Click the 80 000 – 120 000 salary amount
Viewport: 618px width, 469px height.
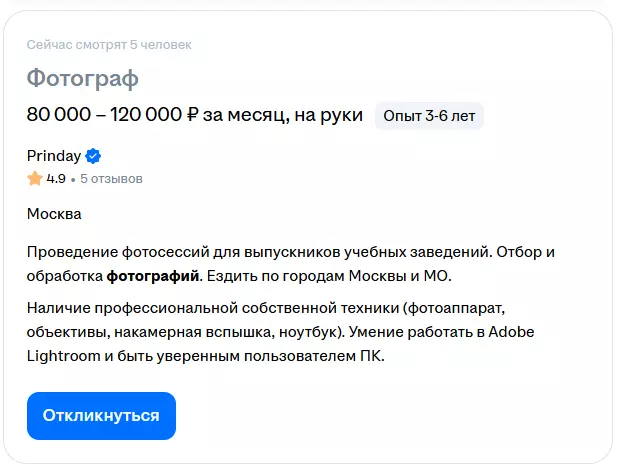click(104, 116)
